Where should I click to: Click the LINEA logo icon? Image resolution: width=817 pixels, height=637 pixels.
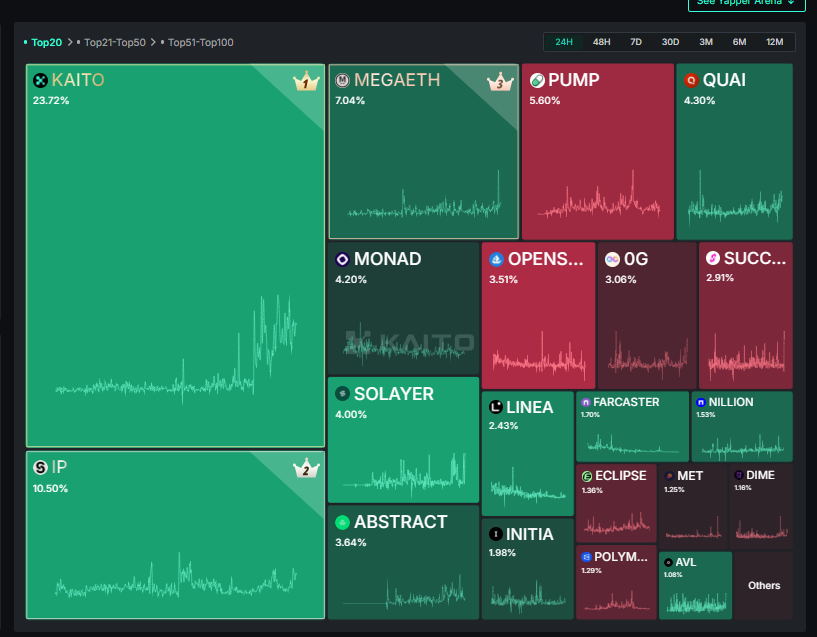496,407
